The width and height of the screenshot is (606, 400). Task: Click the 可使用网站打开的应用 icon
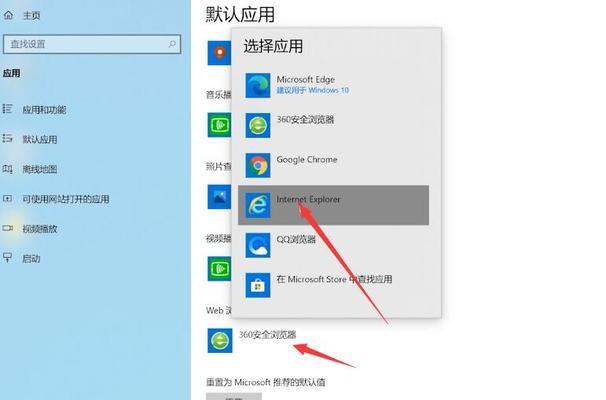click(7, 198)
